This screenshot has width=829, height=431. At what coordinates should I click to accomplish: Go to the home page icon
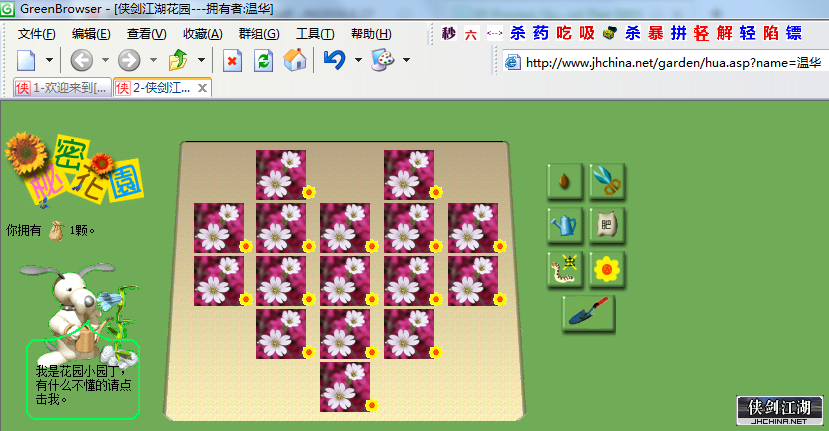click(294, 60)
